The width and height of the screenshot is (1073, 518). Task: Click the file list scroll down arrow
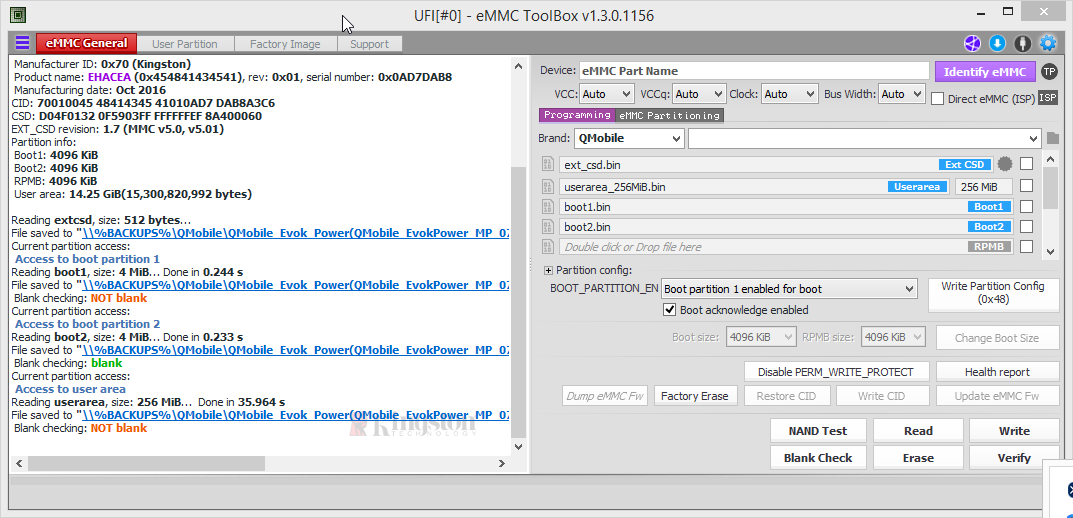point(1050,252)
